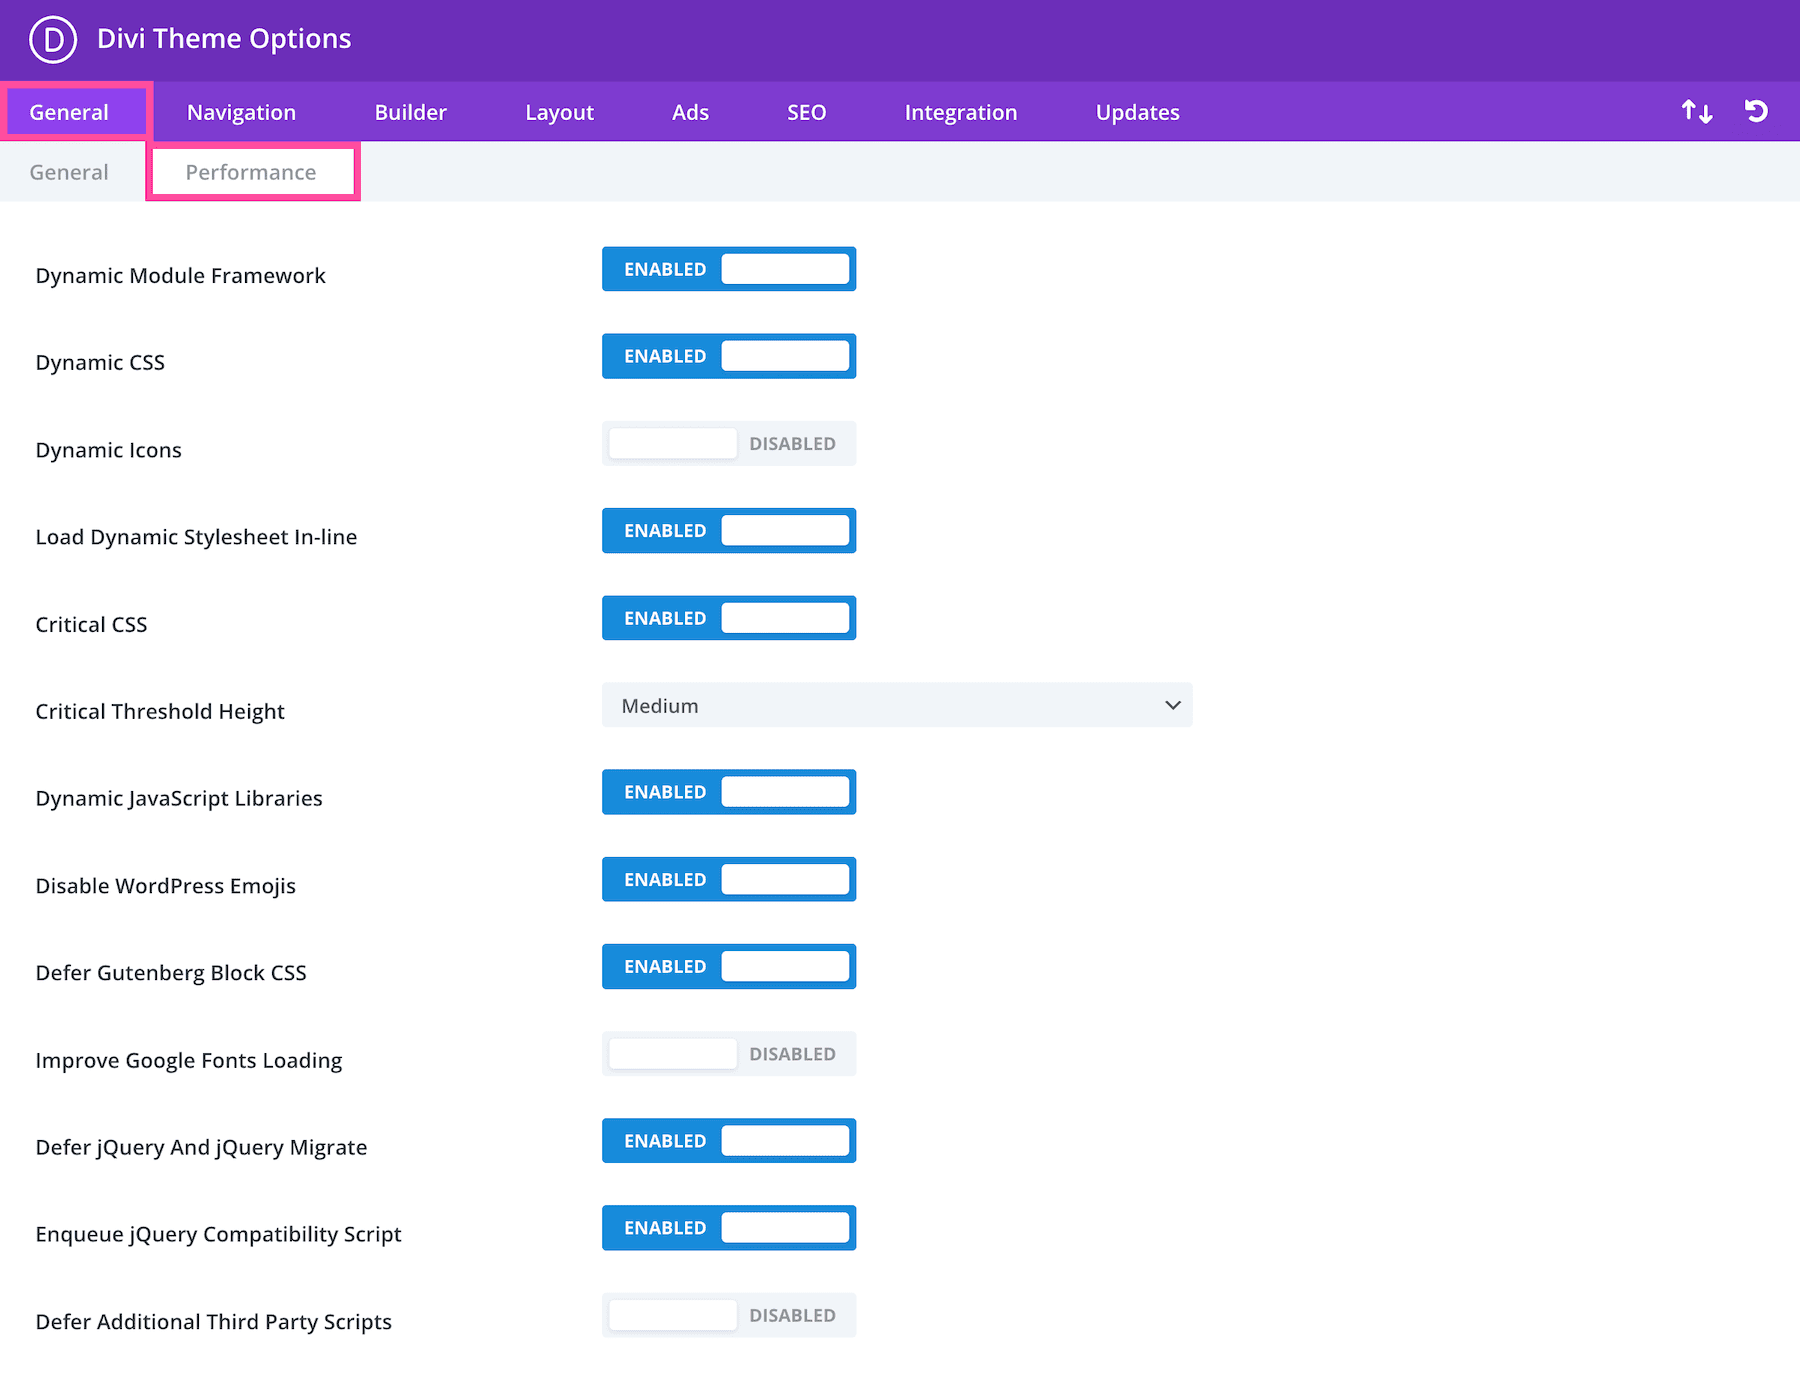The height and width of the screenshot is (1375, 1800).
Task: Toggle Defer Additional Third Party Scripts on
Action: pos(728,1315)
